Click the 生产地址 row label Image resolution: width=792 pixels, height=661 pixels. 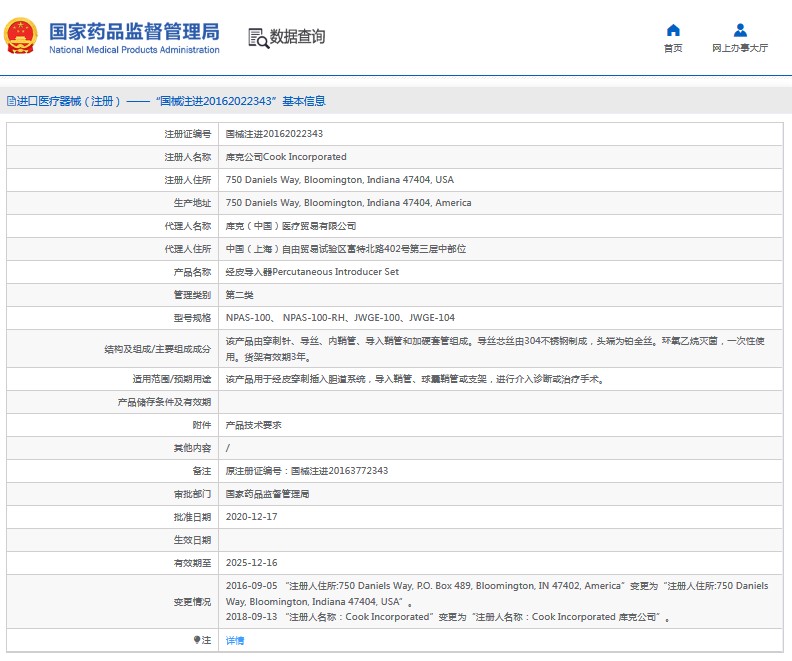point(192,203)
